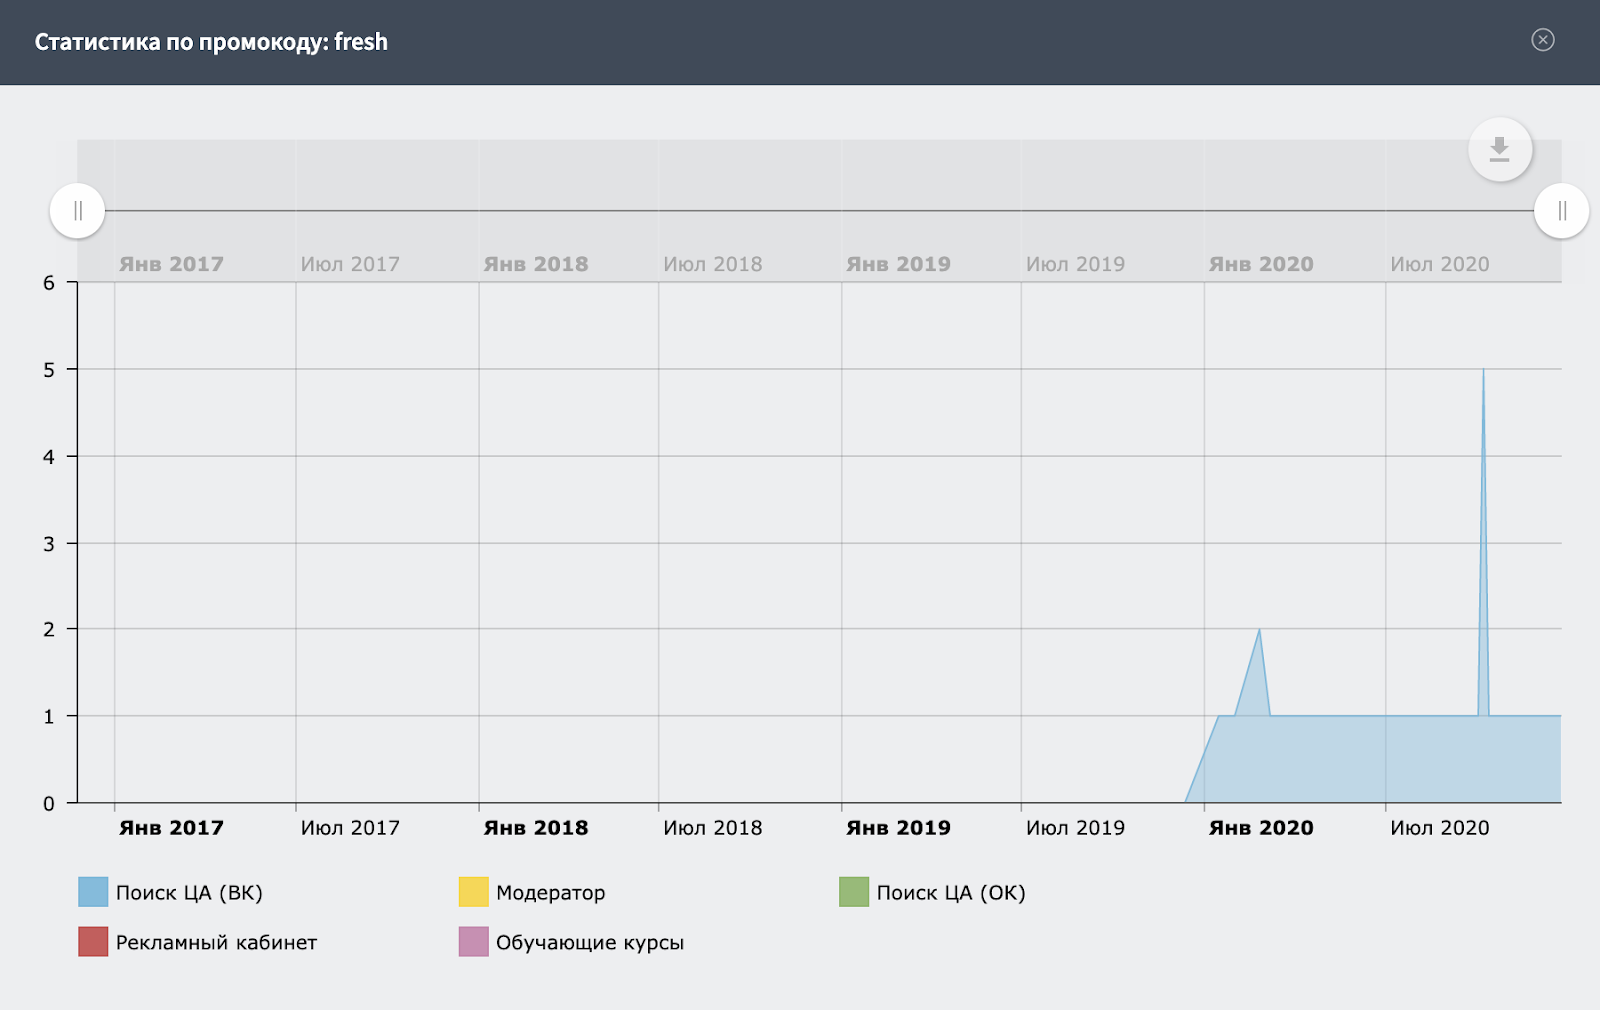Click the yellow Модератор color swatch
This screenshot has width=1600, height=1010.
click(474, 892)
